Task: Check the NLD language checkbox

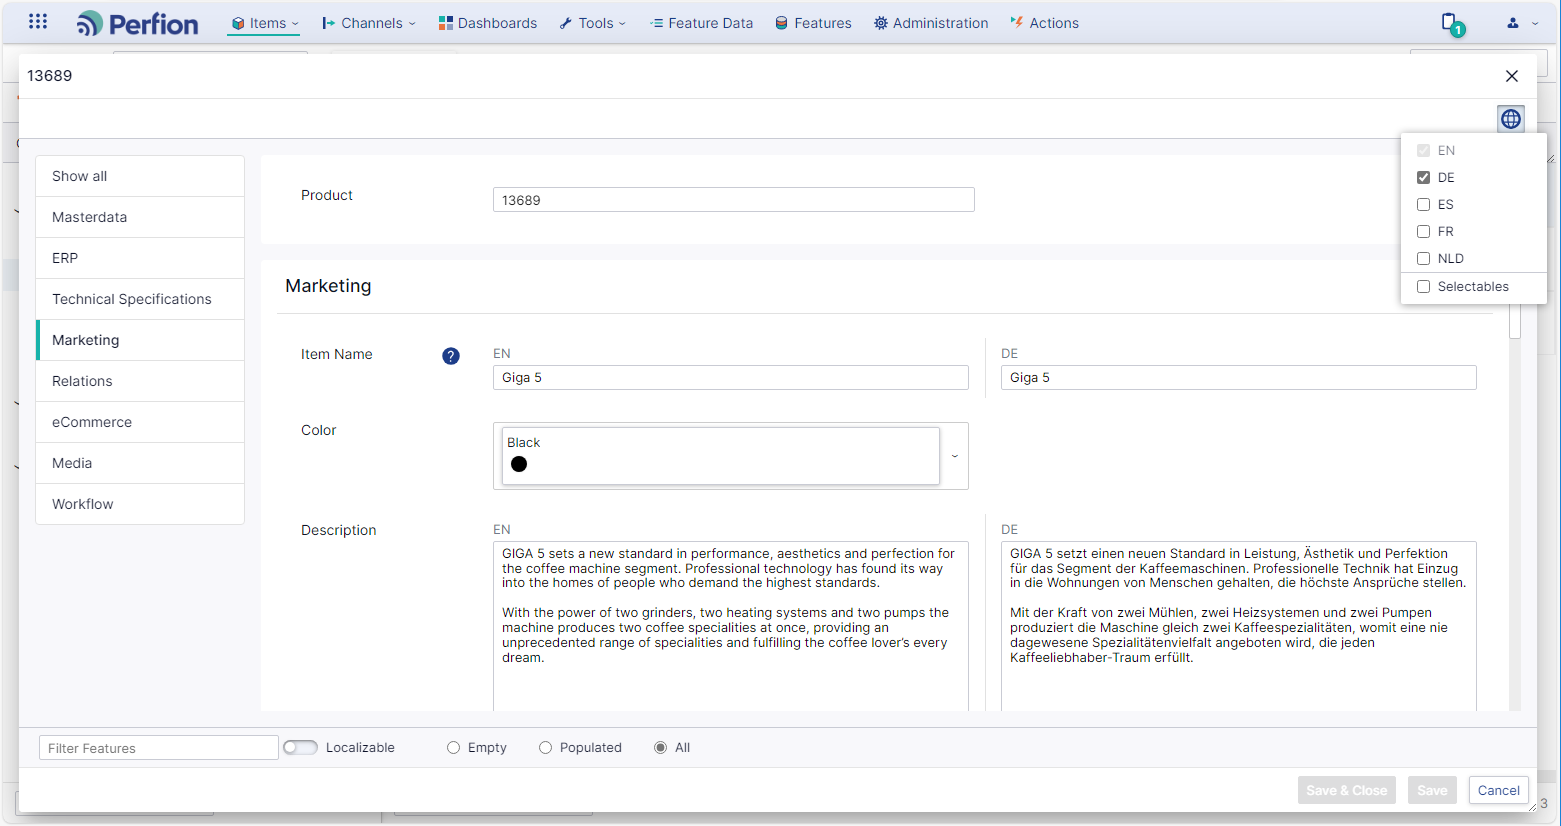Action: pyautogui.click(x=1423, y=258)
